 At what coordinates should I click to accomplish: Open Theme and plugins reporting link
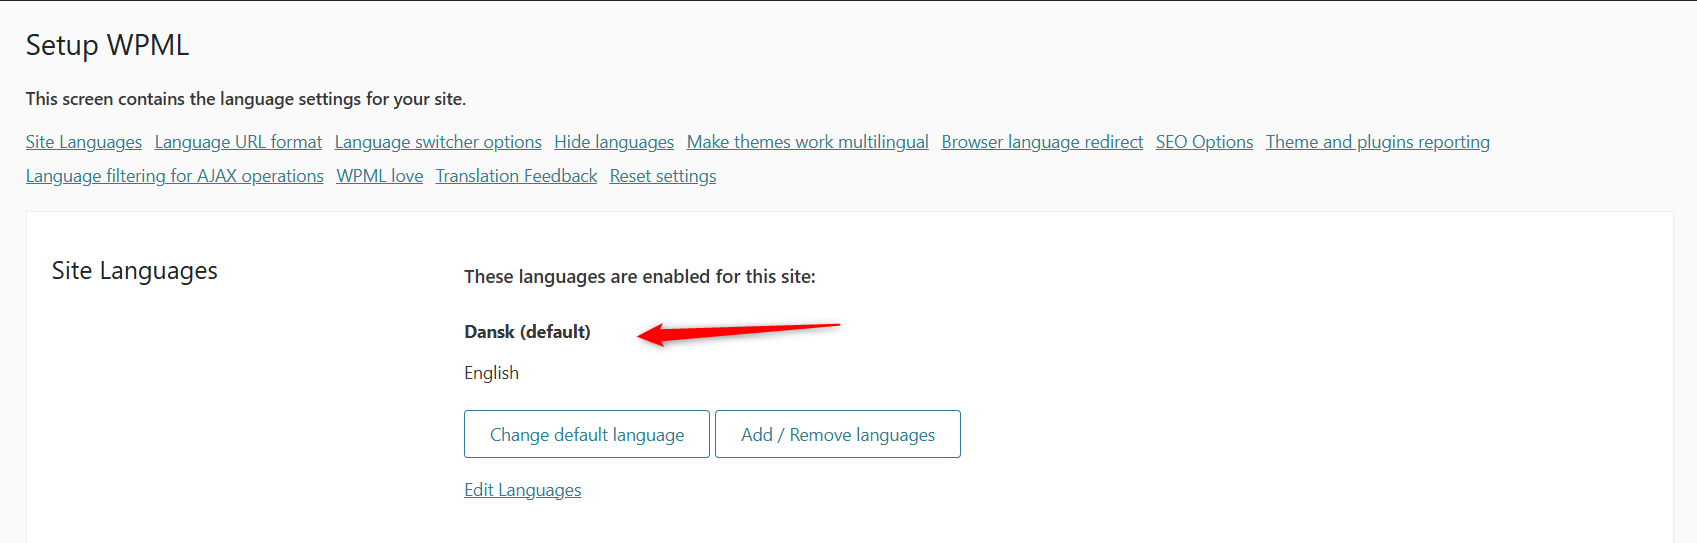(x=1378, y=142)
